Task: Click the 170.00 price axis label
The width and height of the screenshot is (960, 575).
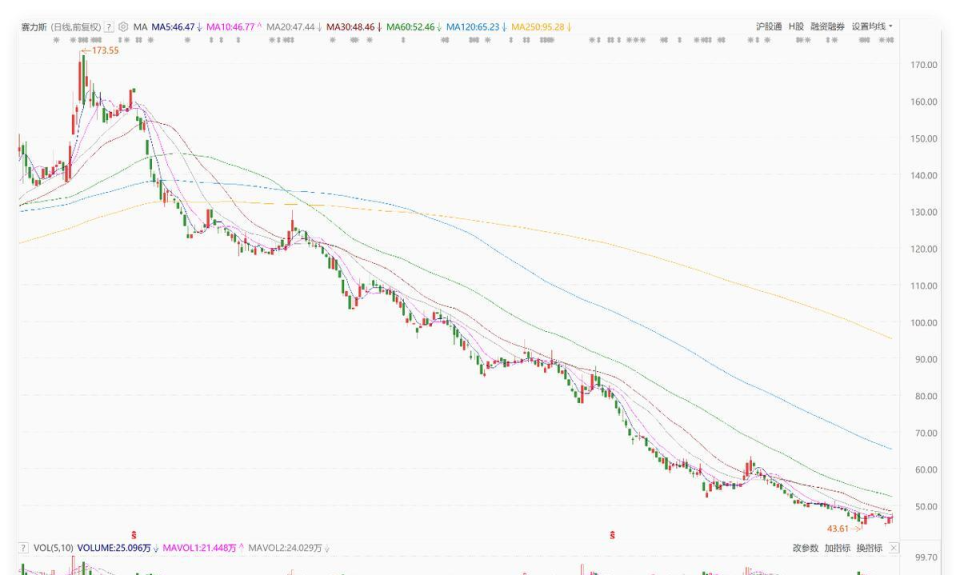Action: click(924, 65)
